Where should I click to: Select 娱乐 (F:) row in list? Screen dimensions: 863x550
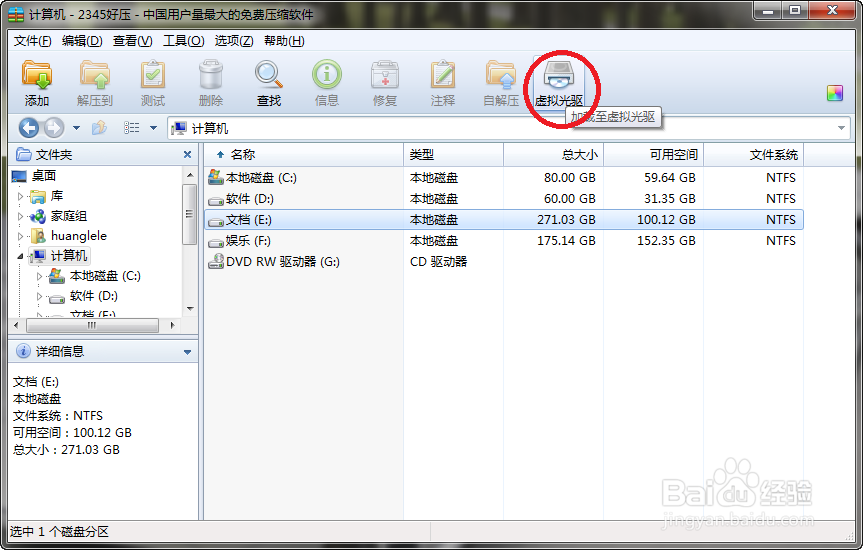[x=504, y=241]
